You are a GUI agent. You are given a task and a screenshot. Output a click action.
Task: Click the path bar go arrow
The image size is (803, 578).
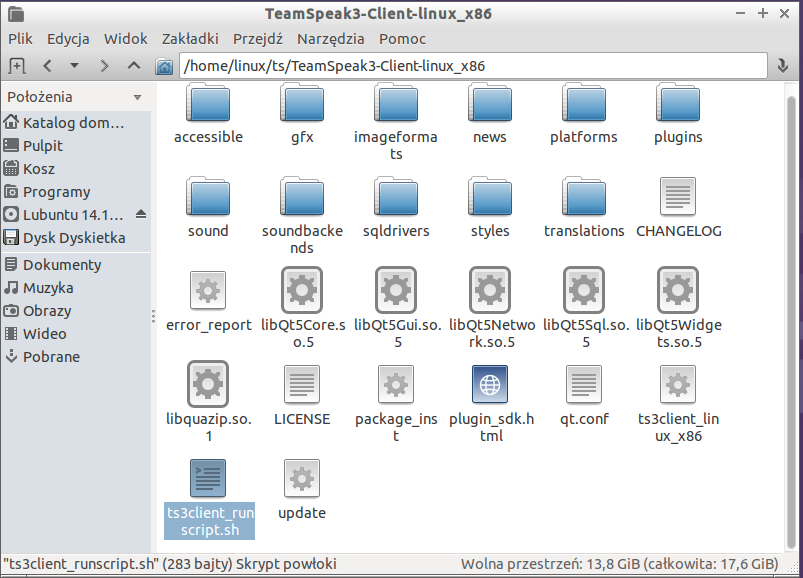783,66
